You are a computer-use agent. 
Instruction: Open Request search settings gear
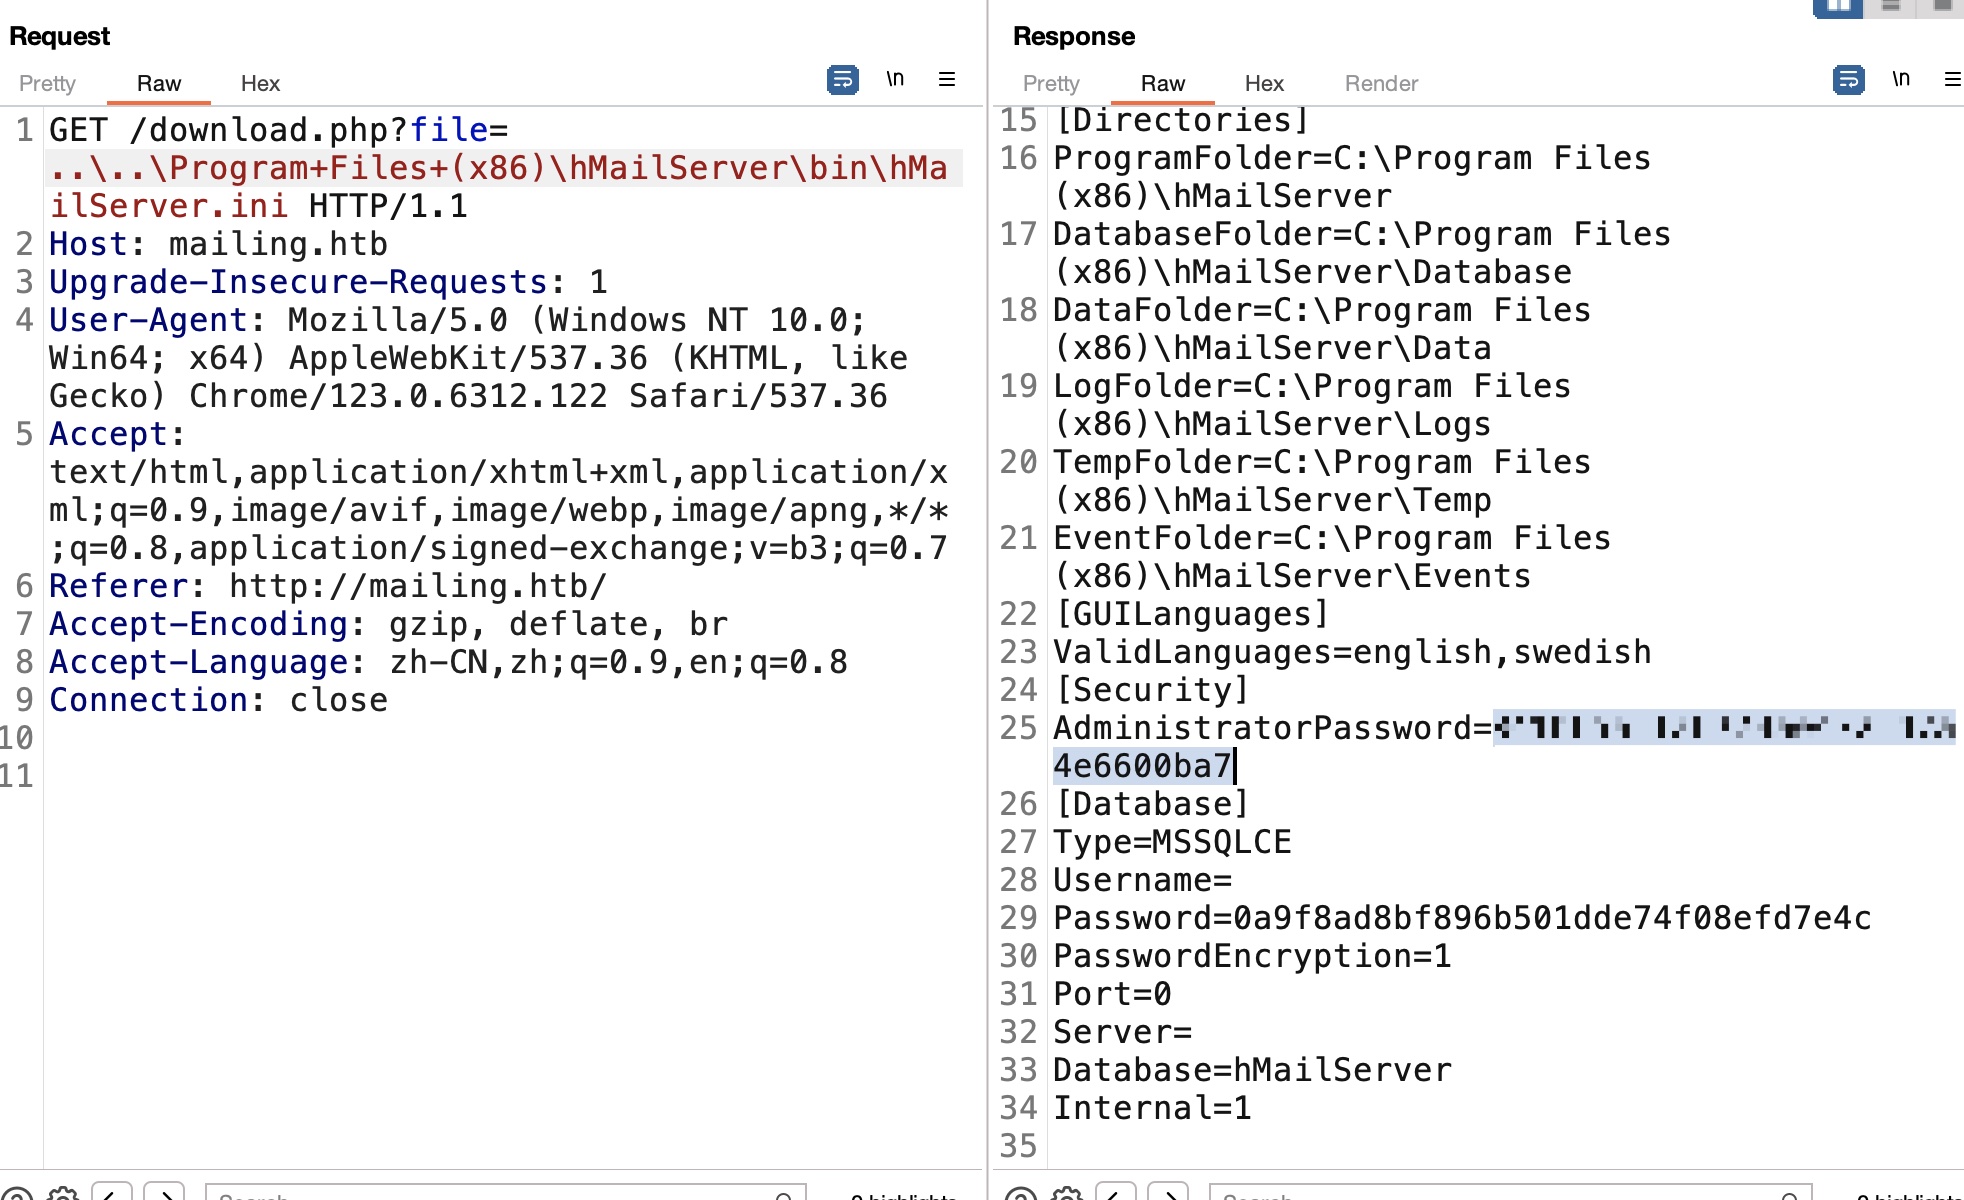63,1194
